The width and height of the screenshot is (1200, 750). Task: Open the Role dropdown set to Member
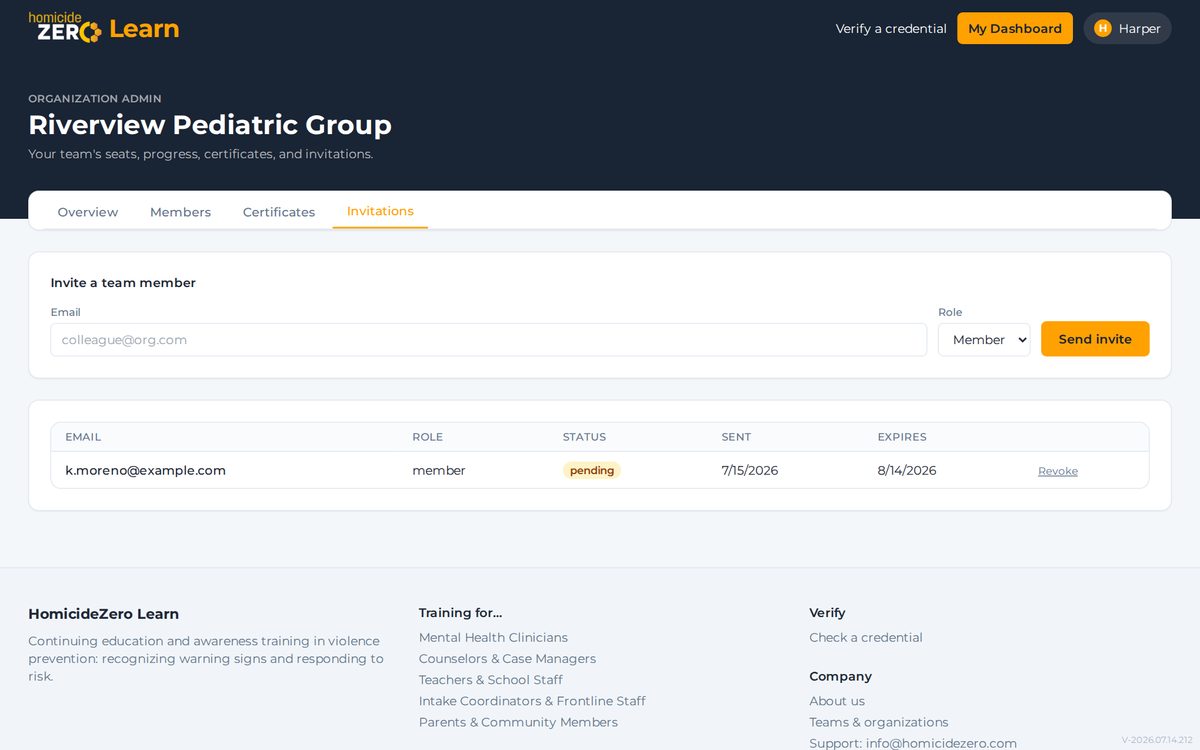coord(984,339)
